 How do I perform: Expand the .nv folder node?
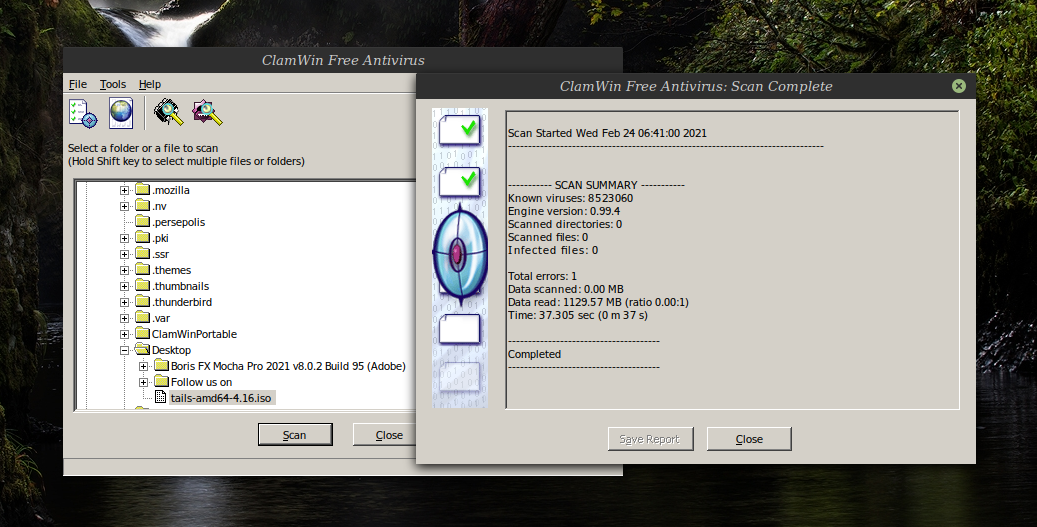click(x=124, y=206)
